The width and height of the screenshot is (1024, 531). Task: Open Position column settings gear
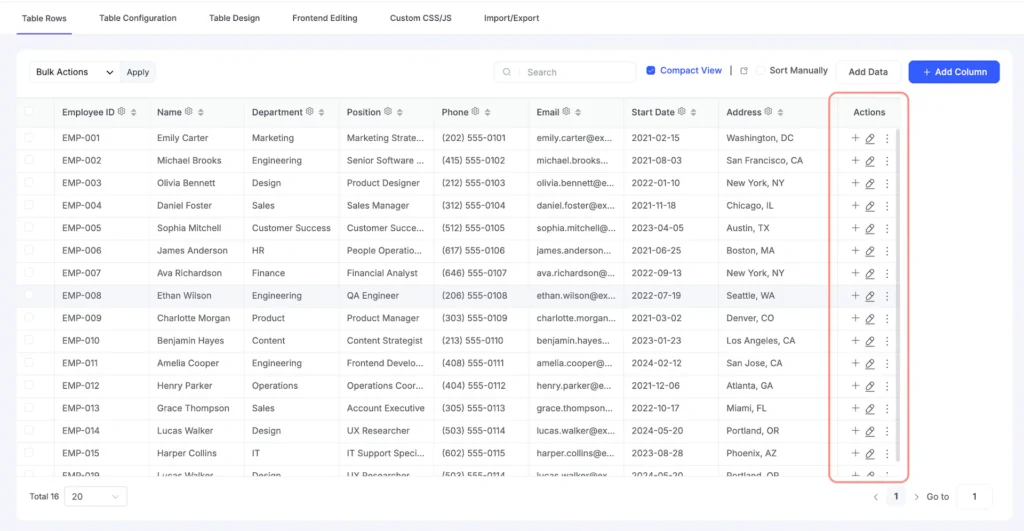click(388, 112)
